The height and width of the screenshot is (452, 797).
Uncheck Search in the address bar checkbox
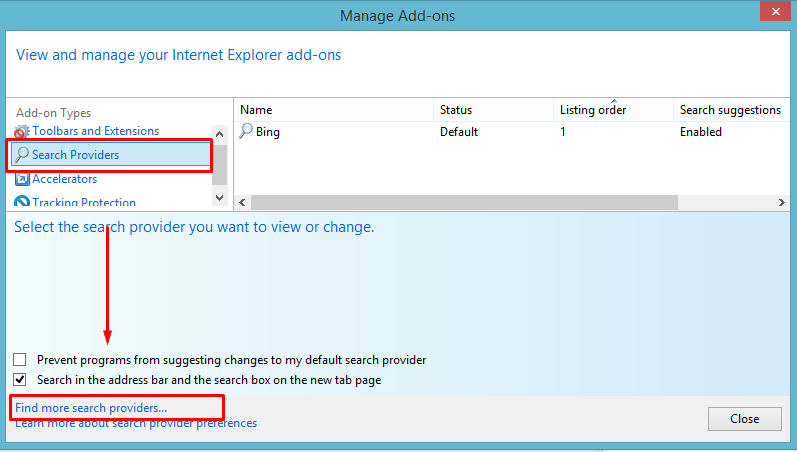[20, 380]
